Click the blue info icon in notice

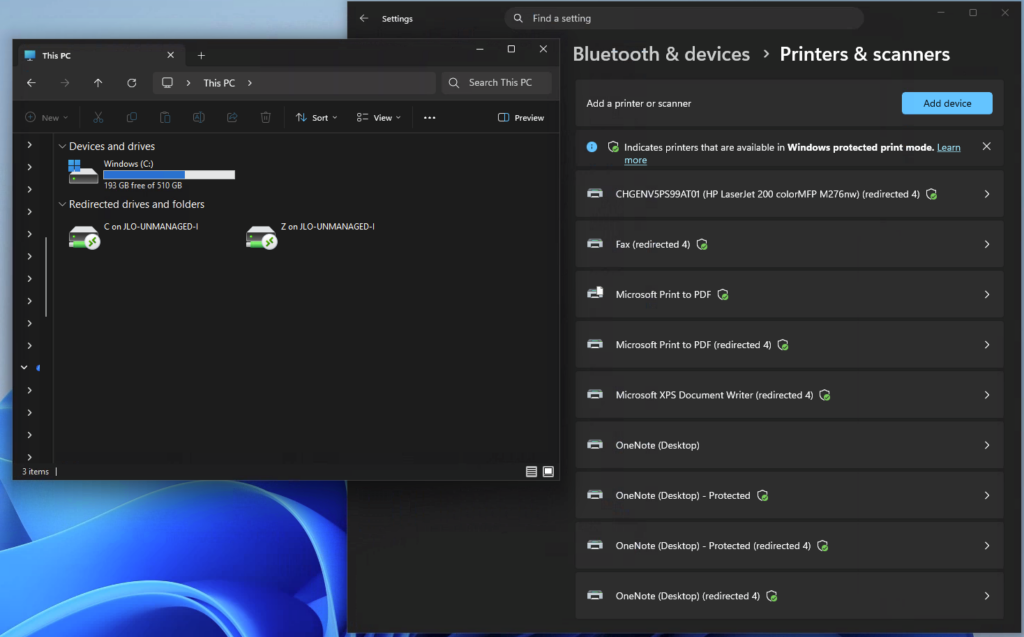(592, 147)
